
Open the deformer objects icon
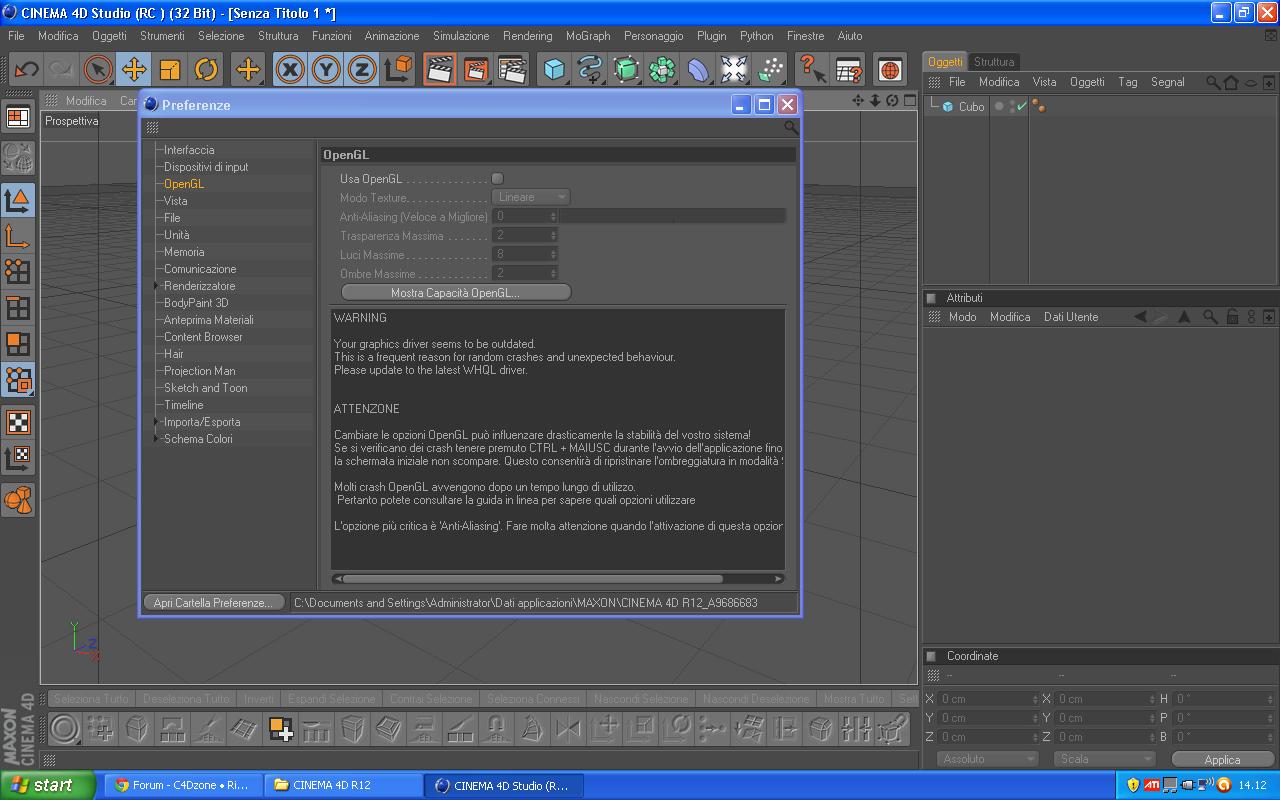point(698,69)
